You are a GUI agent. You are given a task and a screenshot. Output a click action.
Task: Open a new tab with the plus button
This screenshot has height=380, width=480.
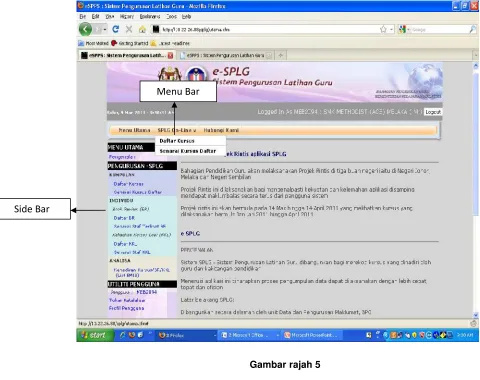pyautogui.click(x=281, y=55)
